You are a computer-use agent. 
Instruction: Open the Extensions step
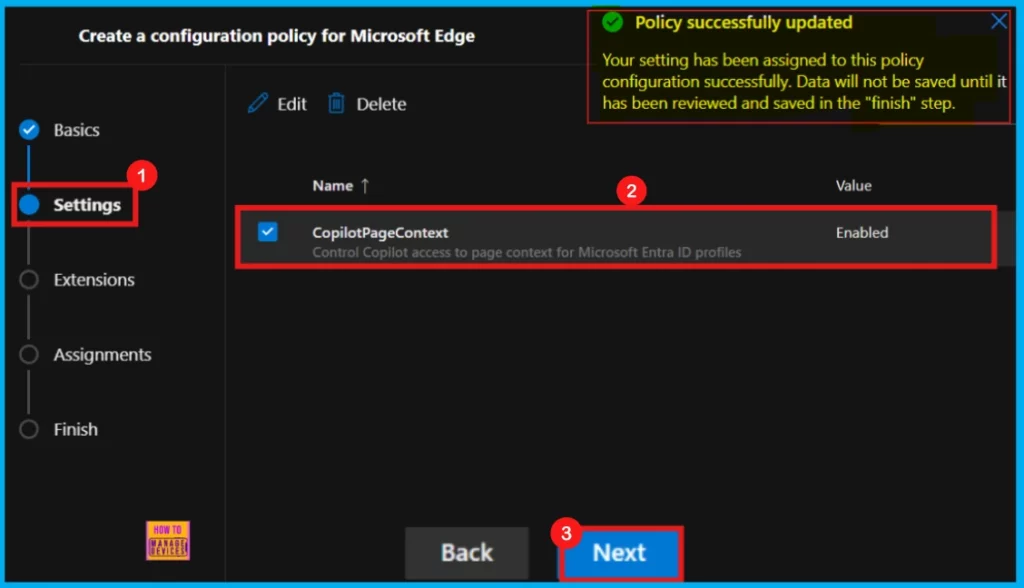click(x=94, y=280)
